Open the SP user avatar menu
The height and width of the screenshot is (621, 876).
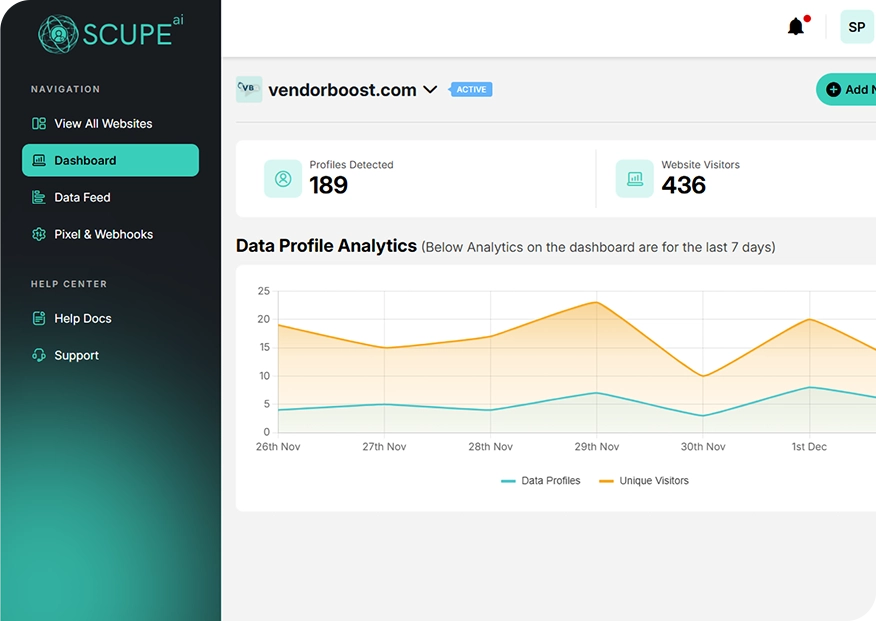(856, 27)
